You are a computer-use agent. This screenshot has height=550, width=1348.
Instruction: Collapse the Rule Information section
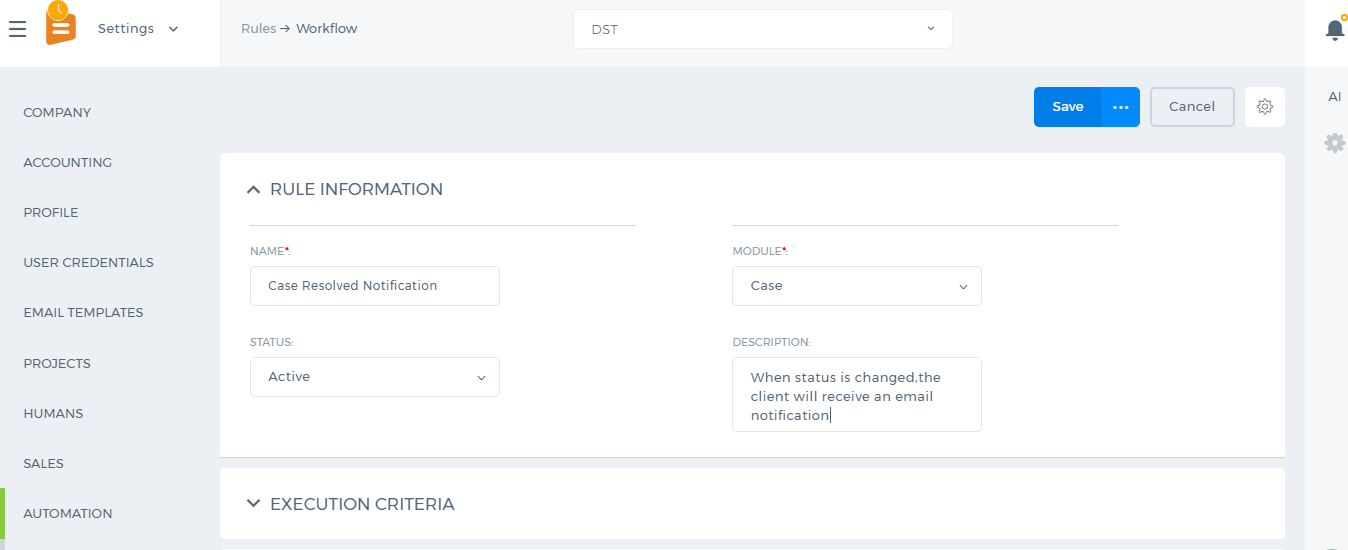coord(253,189)
